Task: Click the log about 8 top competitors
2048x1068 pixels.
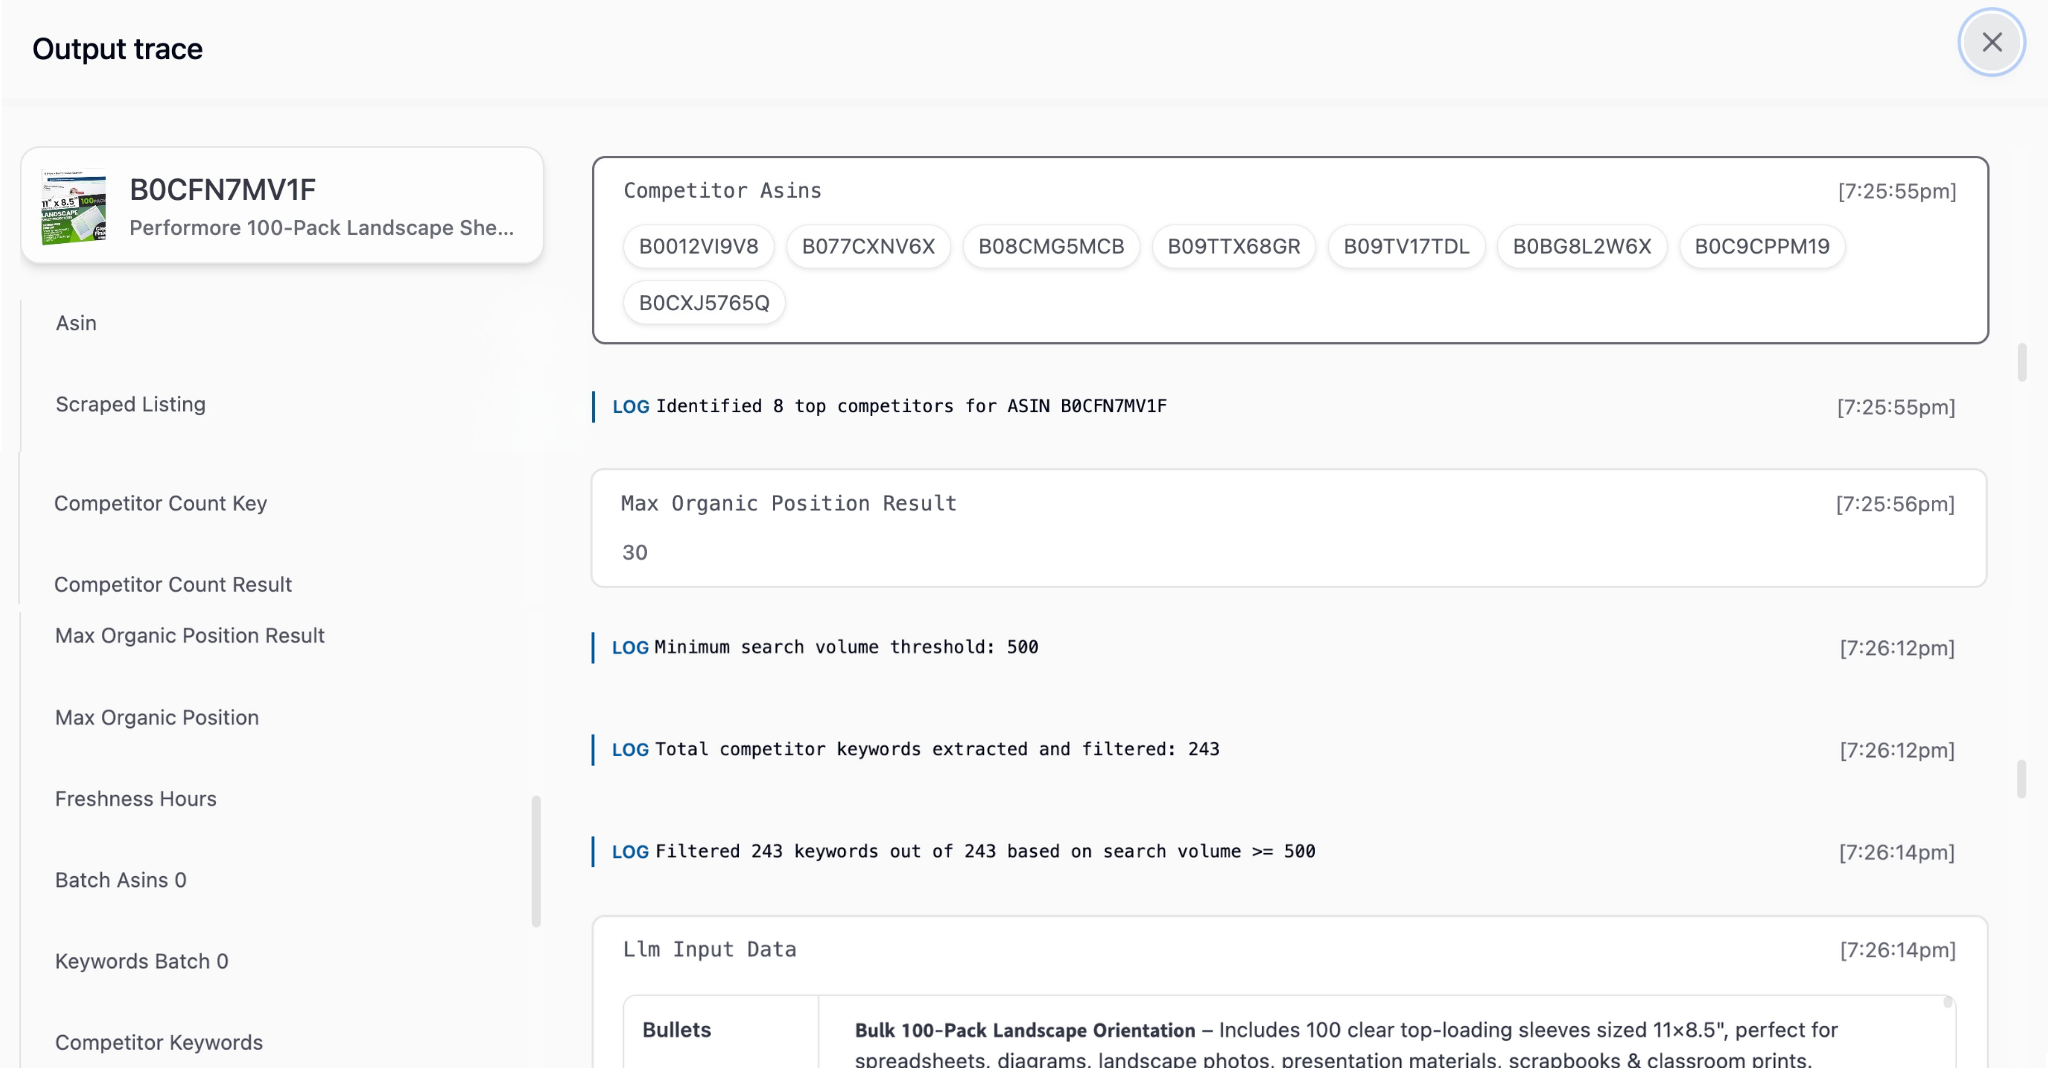Action: click(x=890, y=406)
